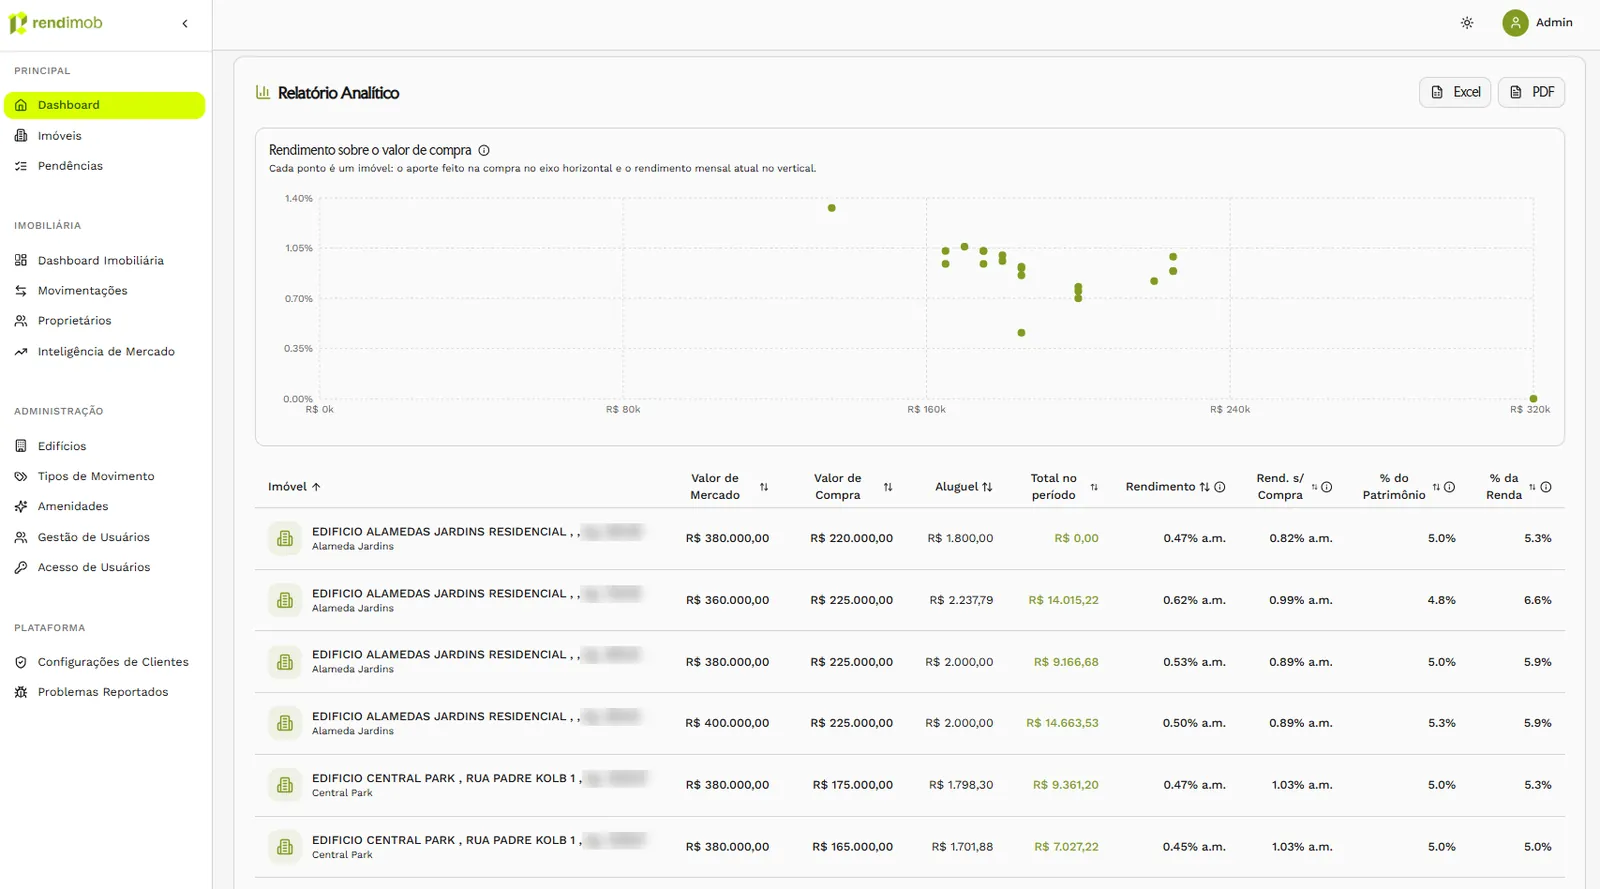Export the report as PDF
This screenshot has width=1600, height=889.
coord(1531,92)
